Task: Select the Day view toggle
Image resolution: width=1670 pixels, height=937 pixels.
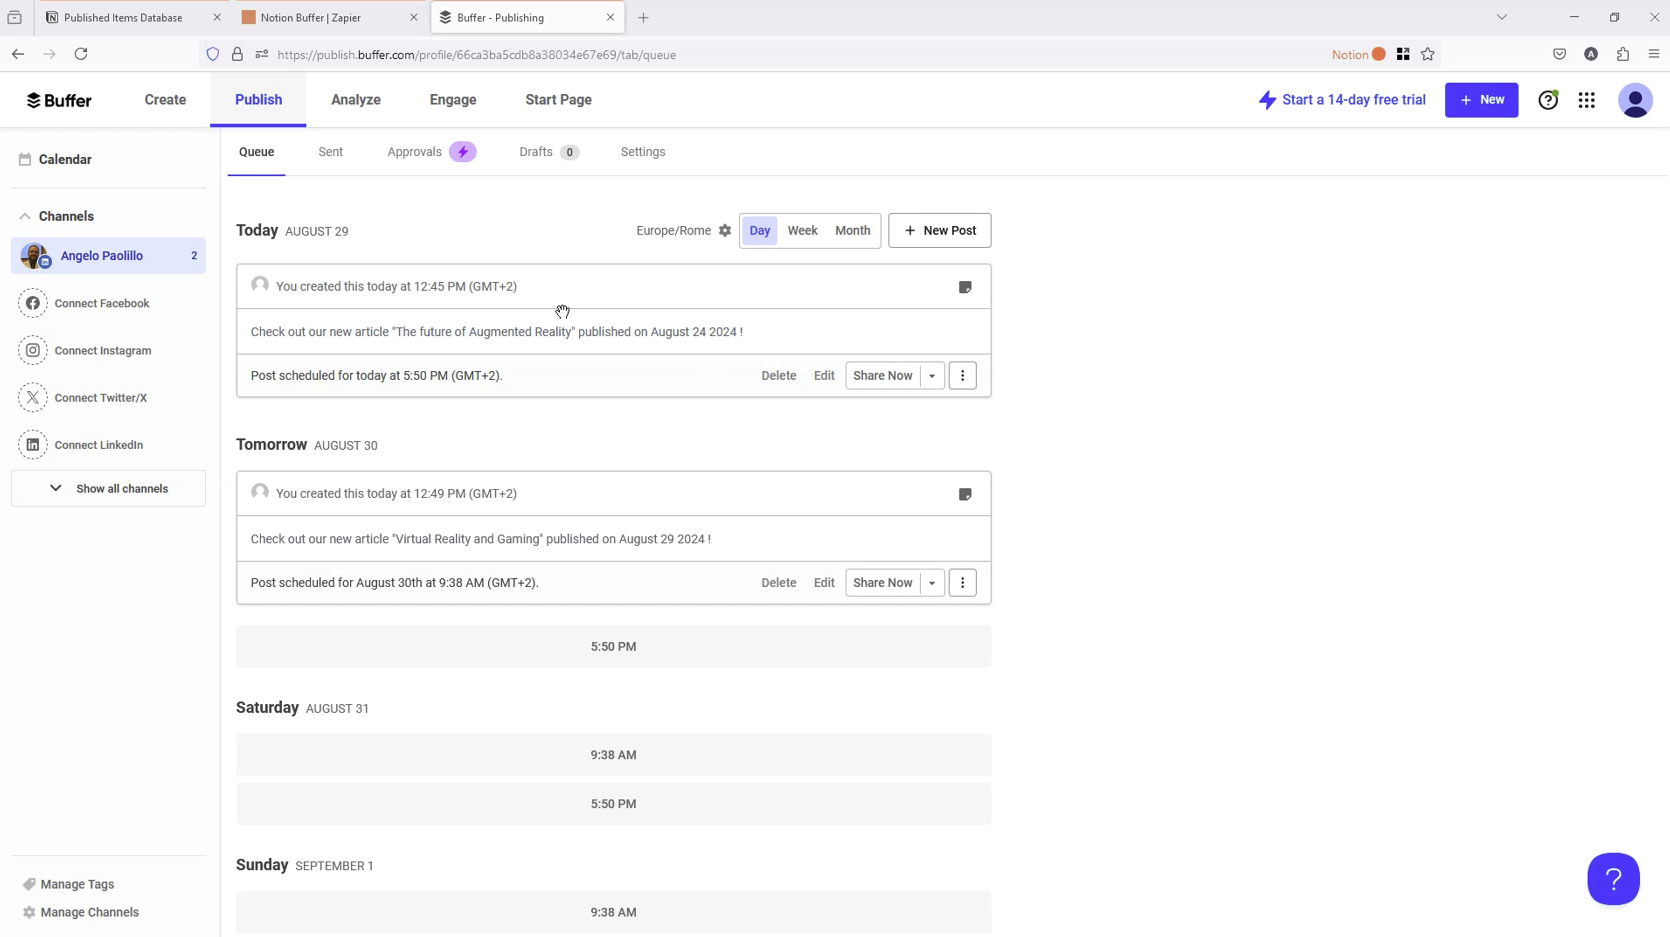Action: click(x=760, y=231)
